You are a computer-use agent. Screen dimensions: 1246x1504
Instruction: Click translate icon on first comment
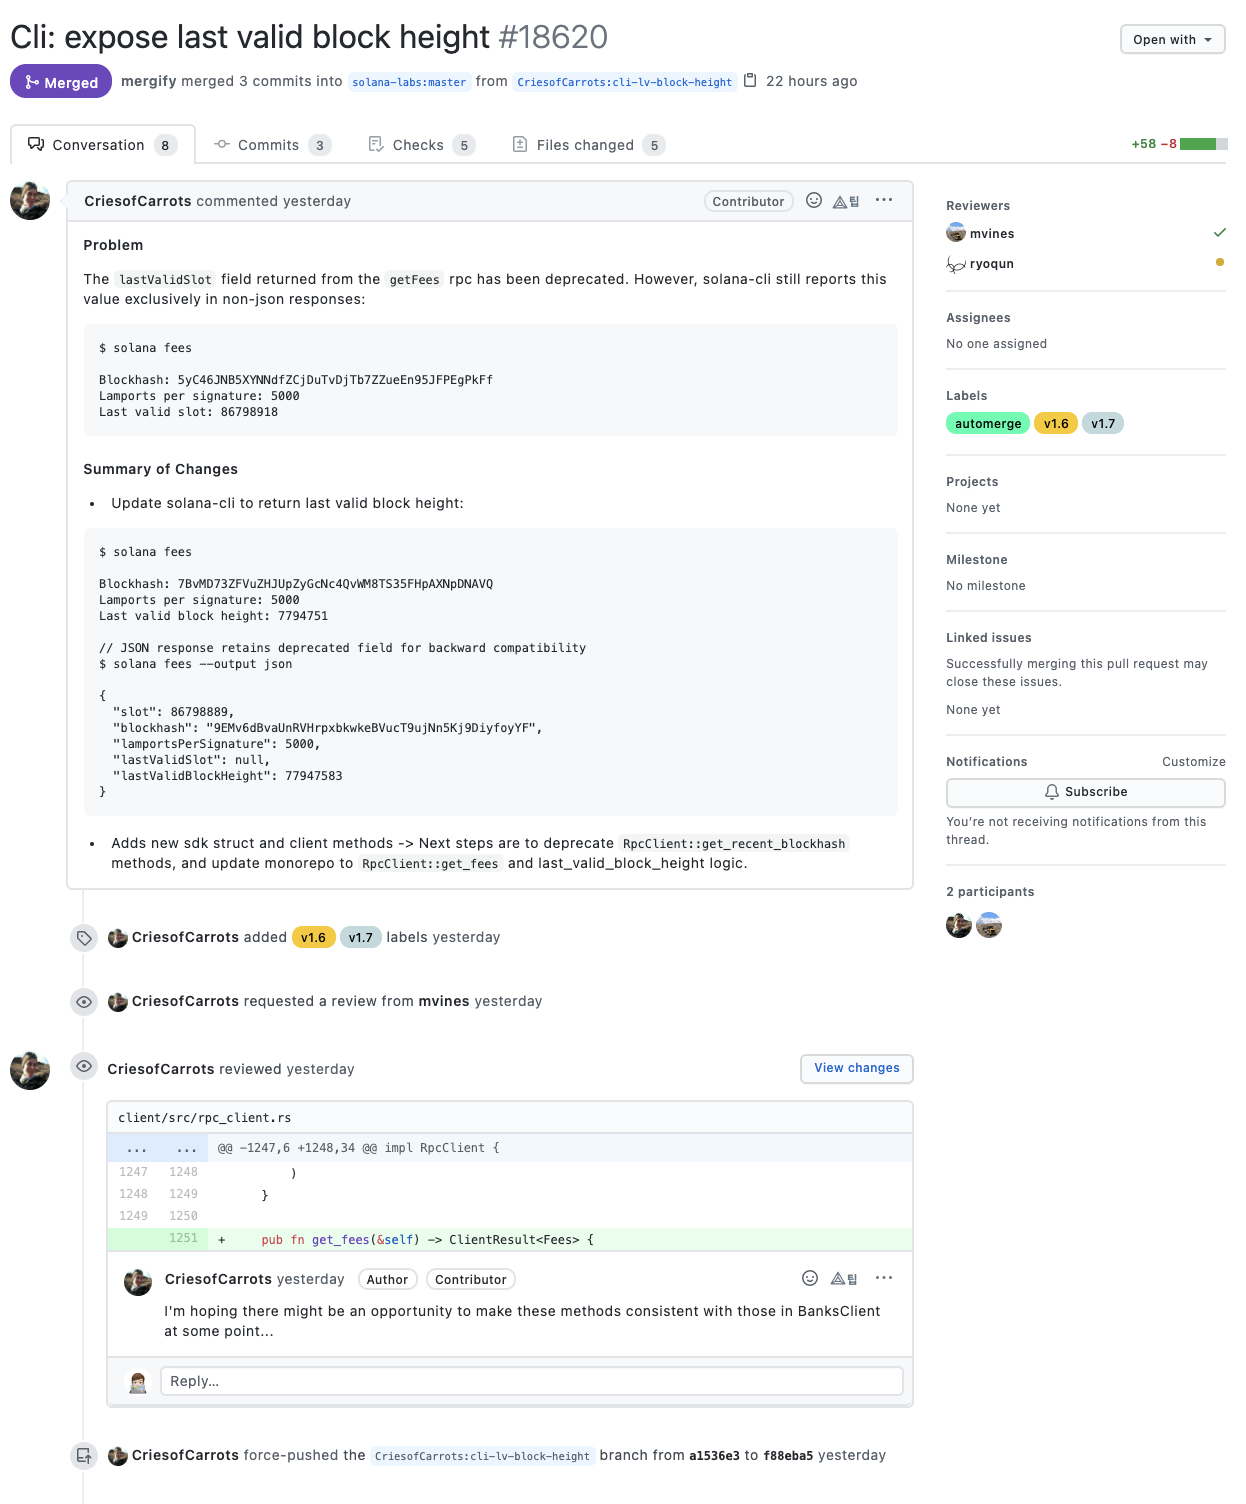coord(846,201)
